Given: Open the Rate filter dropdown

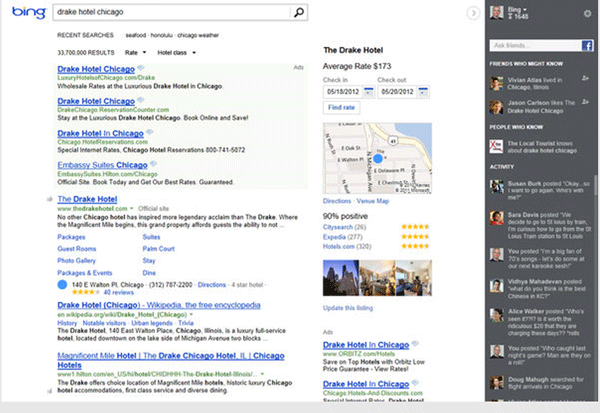Looking at the screenshot, I should tap(135, 52).
